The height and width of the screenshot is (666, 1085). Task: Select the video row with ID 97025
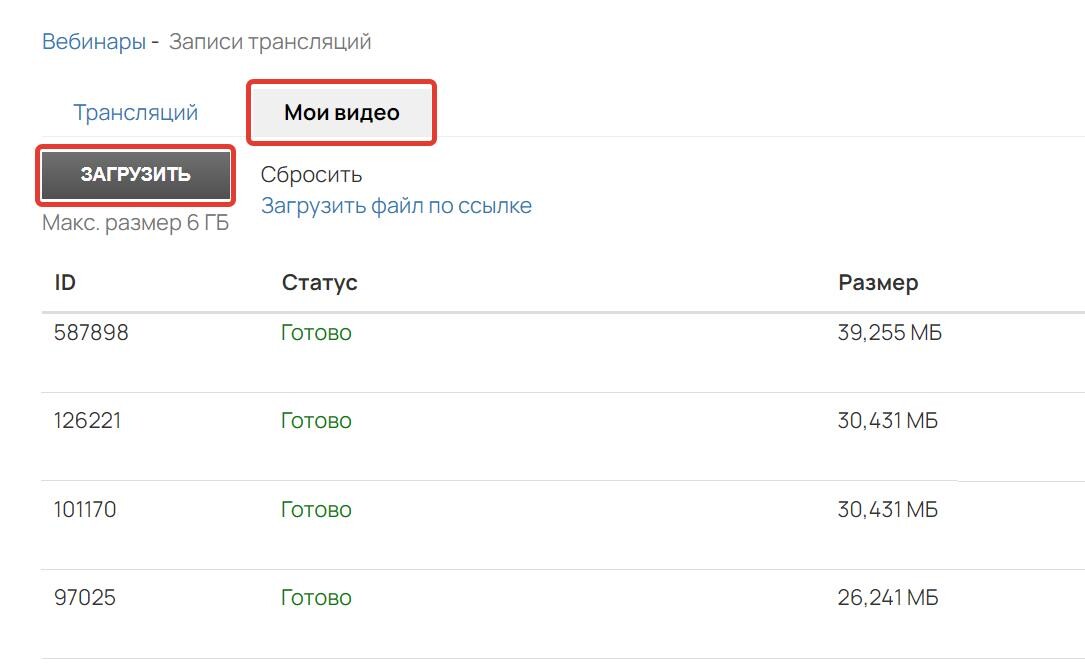563,614
